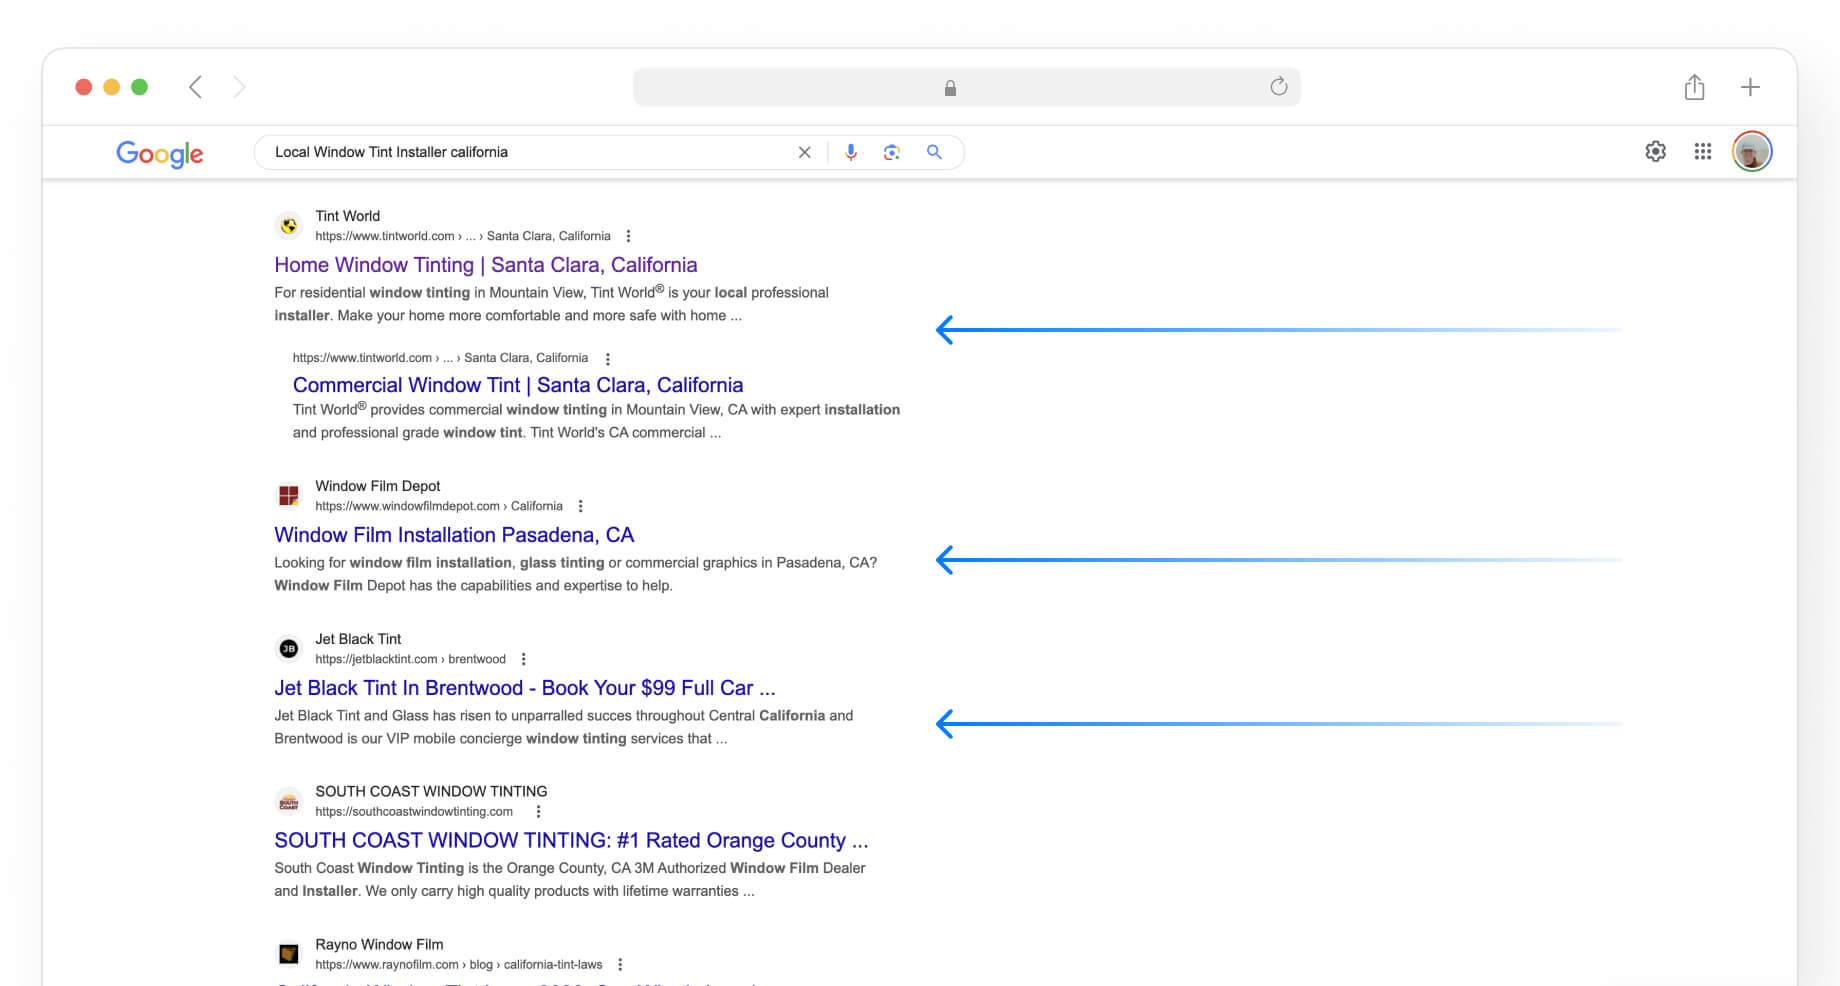Image resolution: width=1840 pixels, height=986 pixels.
Task: Click the Rayno Window Film site name
Action: (379, 944)
